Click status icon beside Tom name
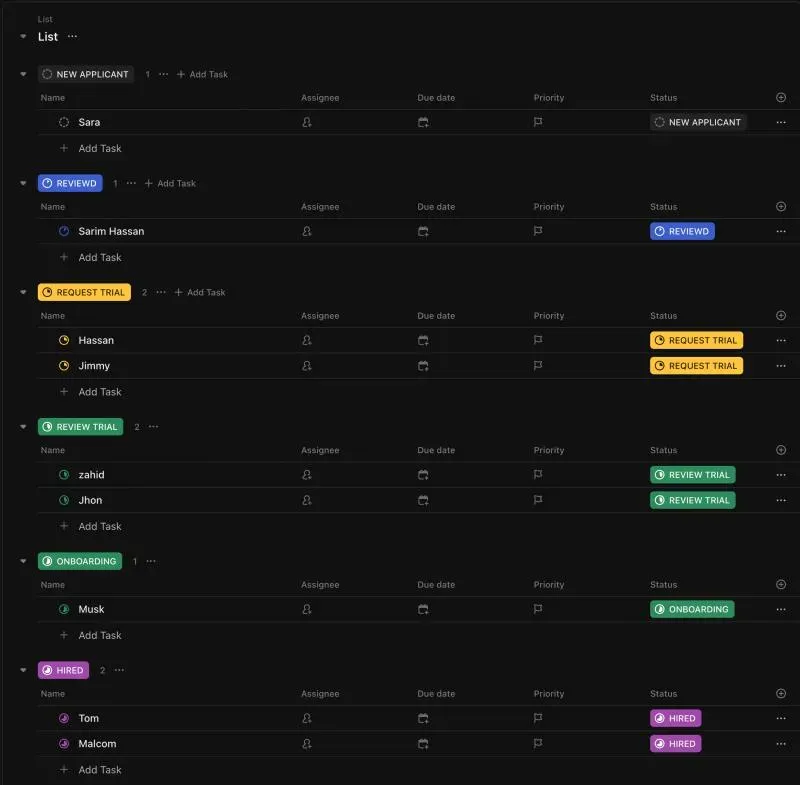Screen dimensions: 800x785 coord(64,719)
